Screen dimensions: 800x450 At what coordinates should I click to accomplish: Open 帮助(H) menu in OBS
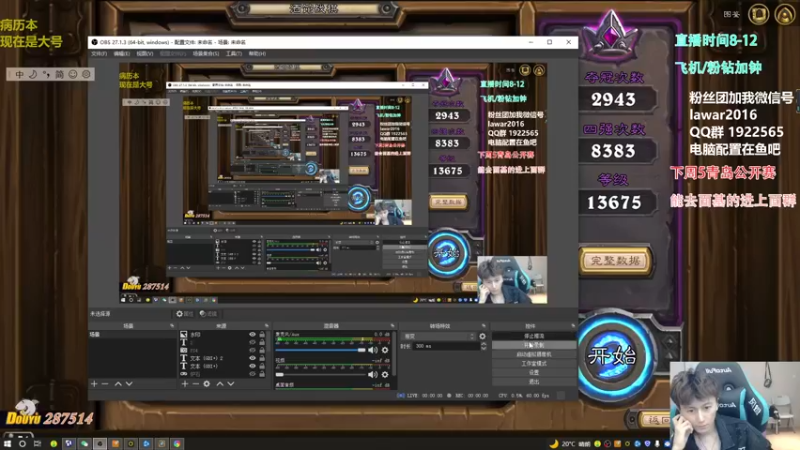click(257, 54)
